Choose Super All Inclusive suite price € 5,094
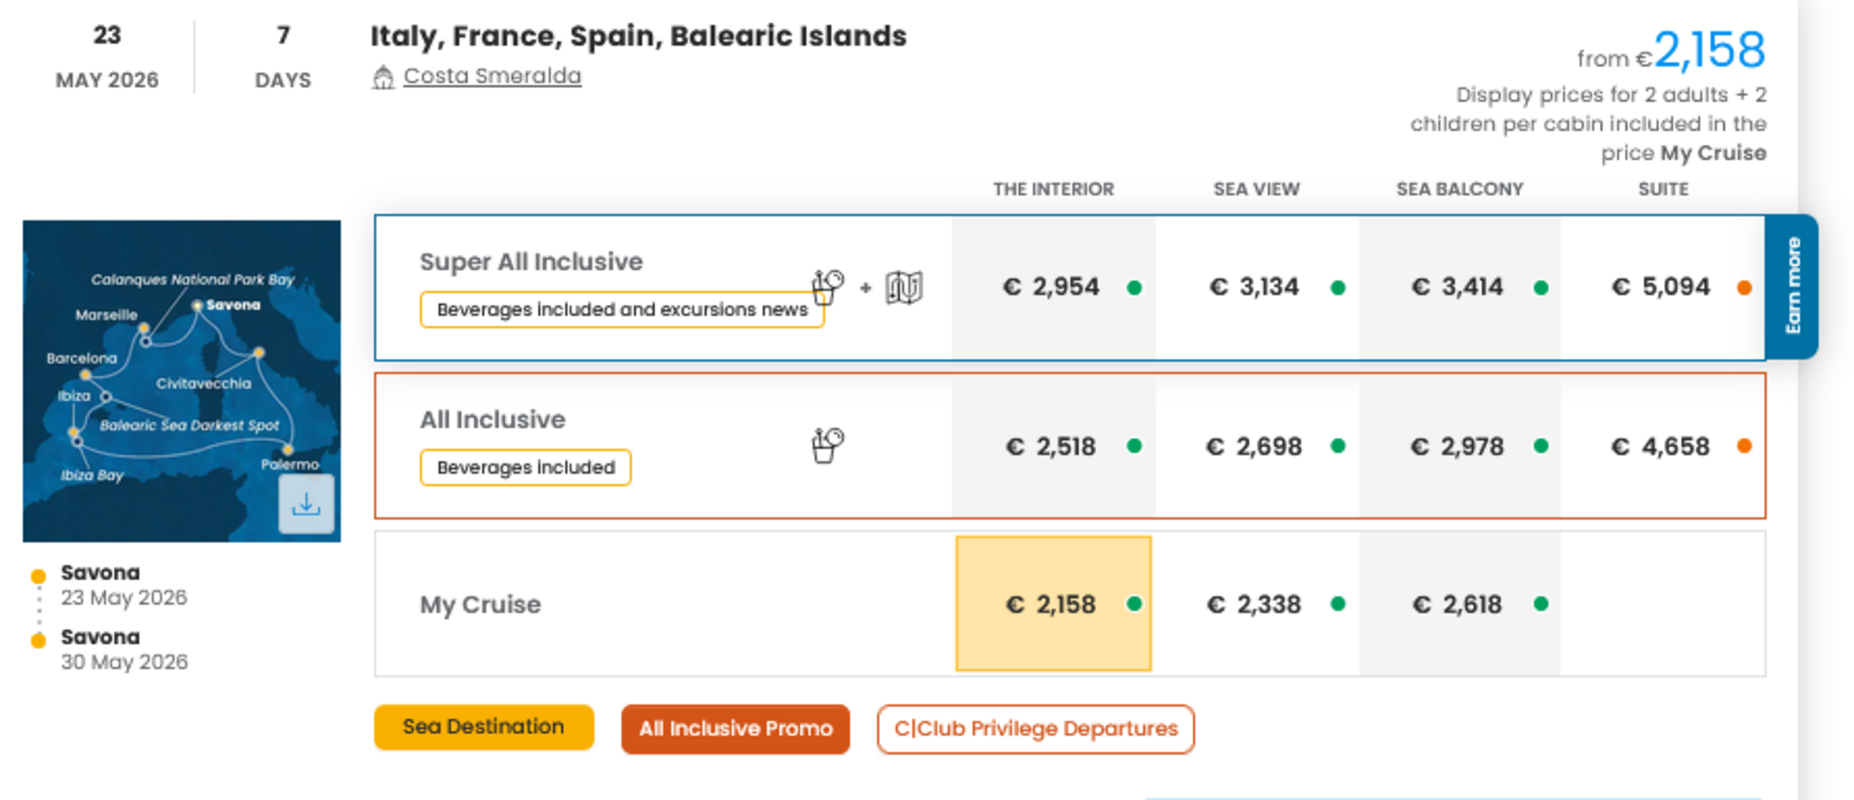Viewport: 1854px width, 800px height. click(x=1661, y=288)
